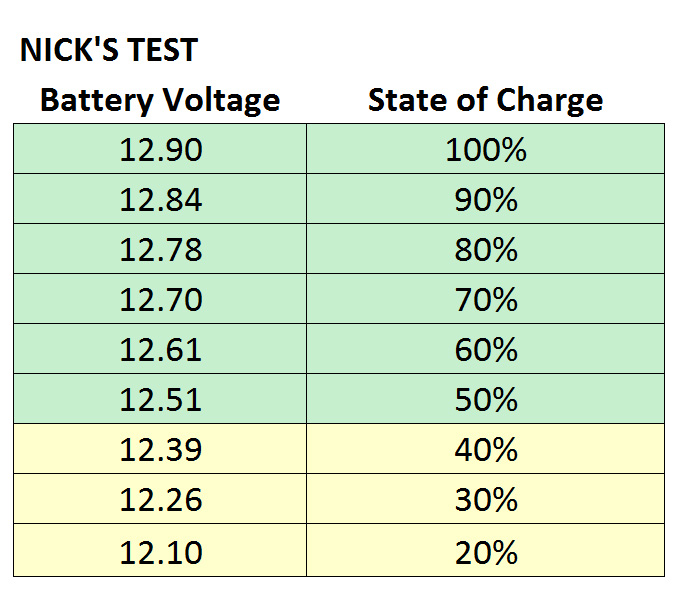Click the 12.10 voltage cell
The image size is (677, 589).
tap(160, 552)
